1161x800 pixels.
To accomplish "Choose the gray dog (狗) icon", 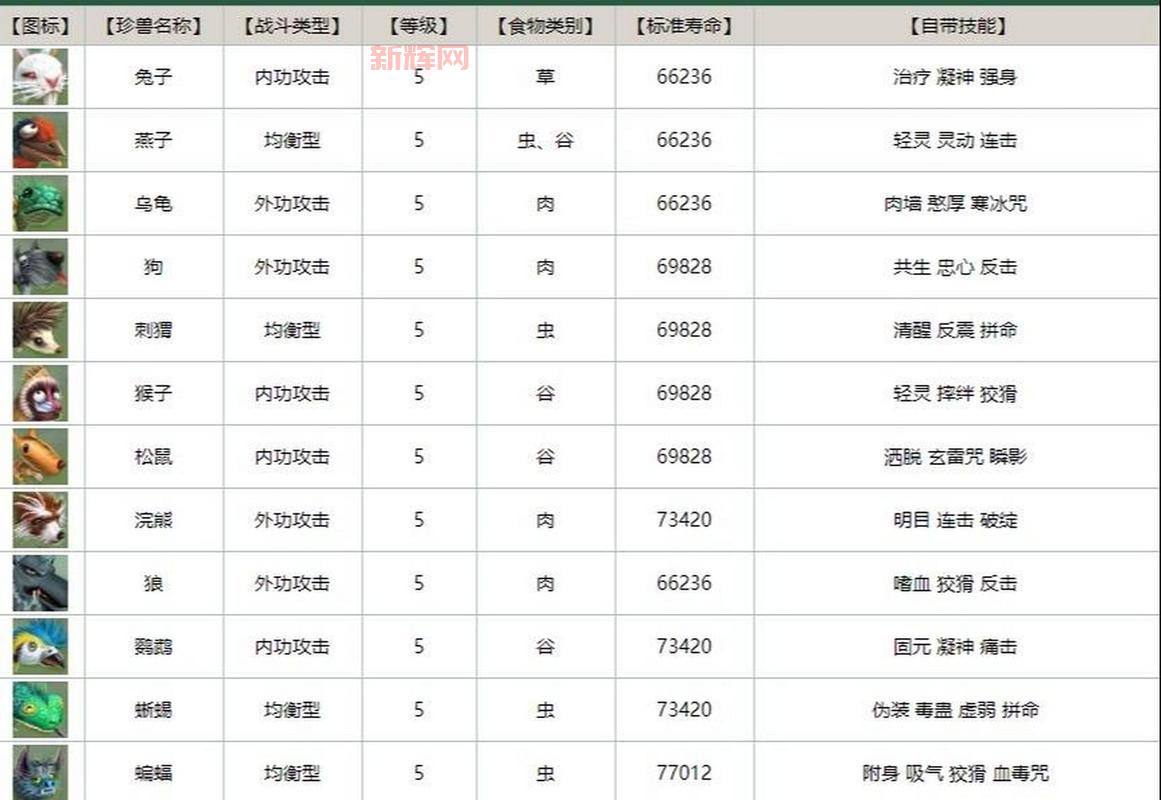I will tap(40, 267).
